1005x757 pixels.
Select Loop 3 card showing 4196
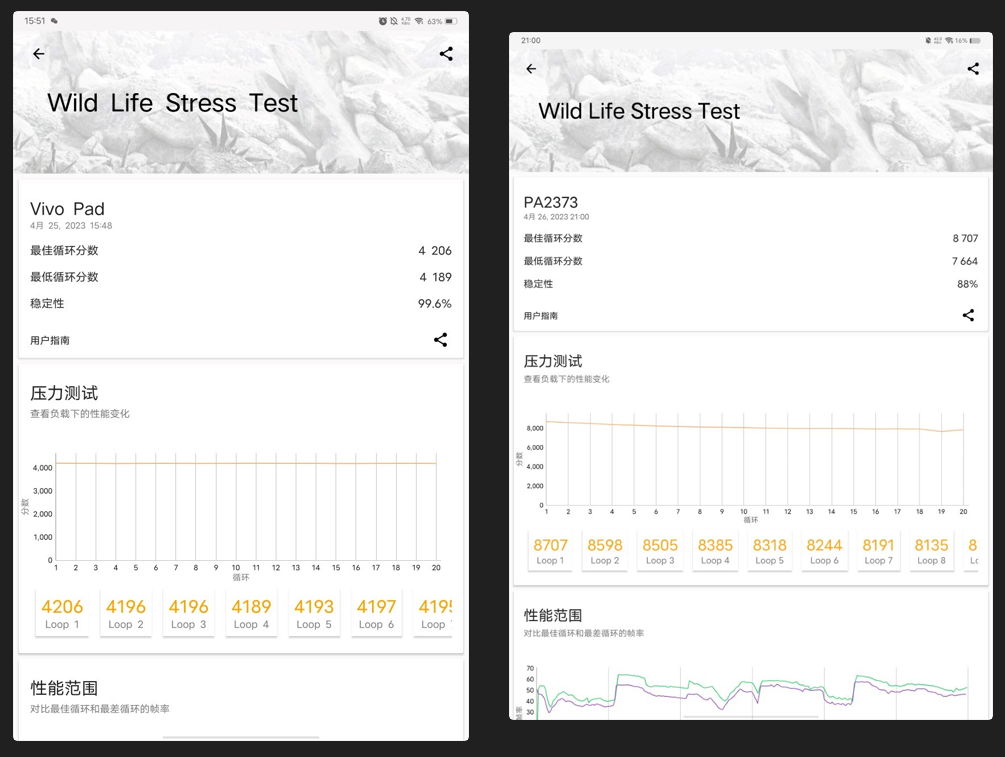[188, 613]
